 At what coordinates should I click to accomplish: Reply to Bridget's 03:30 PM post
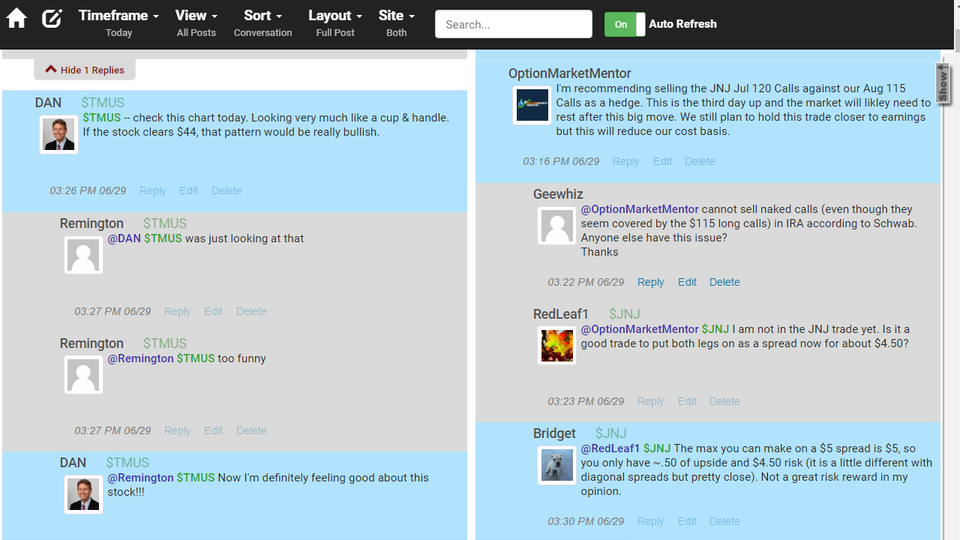650,521
